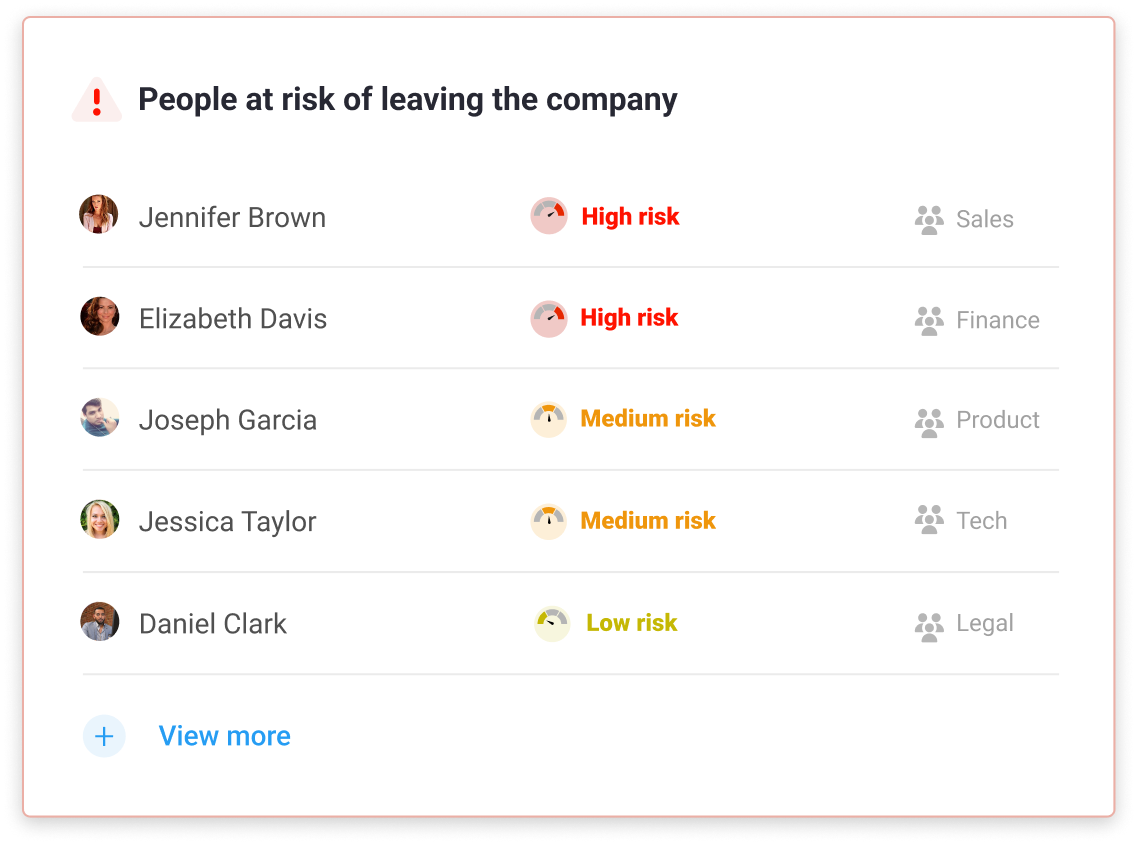This screenshot has width=1136, height=844.
Task: Open the Daniel Clark employee name
Action: click(x=212, y=624)
